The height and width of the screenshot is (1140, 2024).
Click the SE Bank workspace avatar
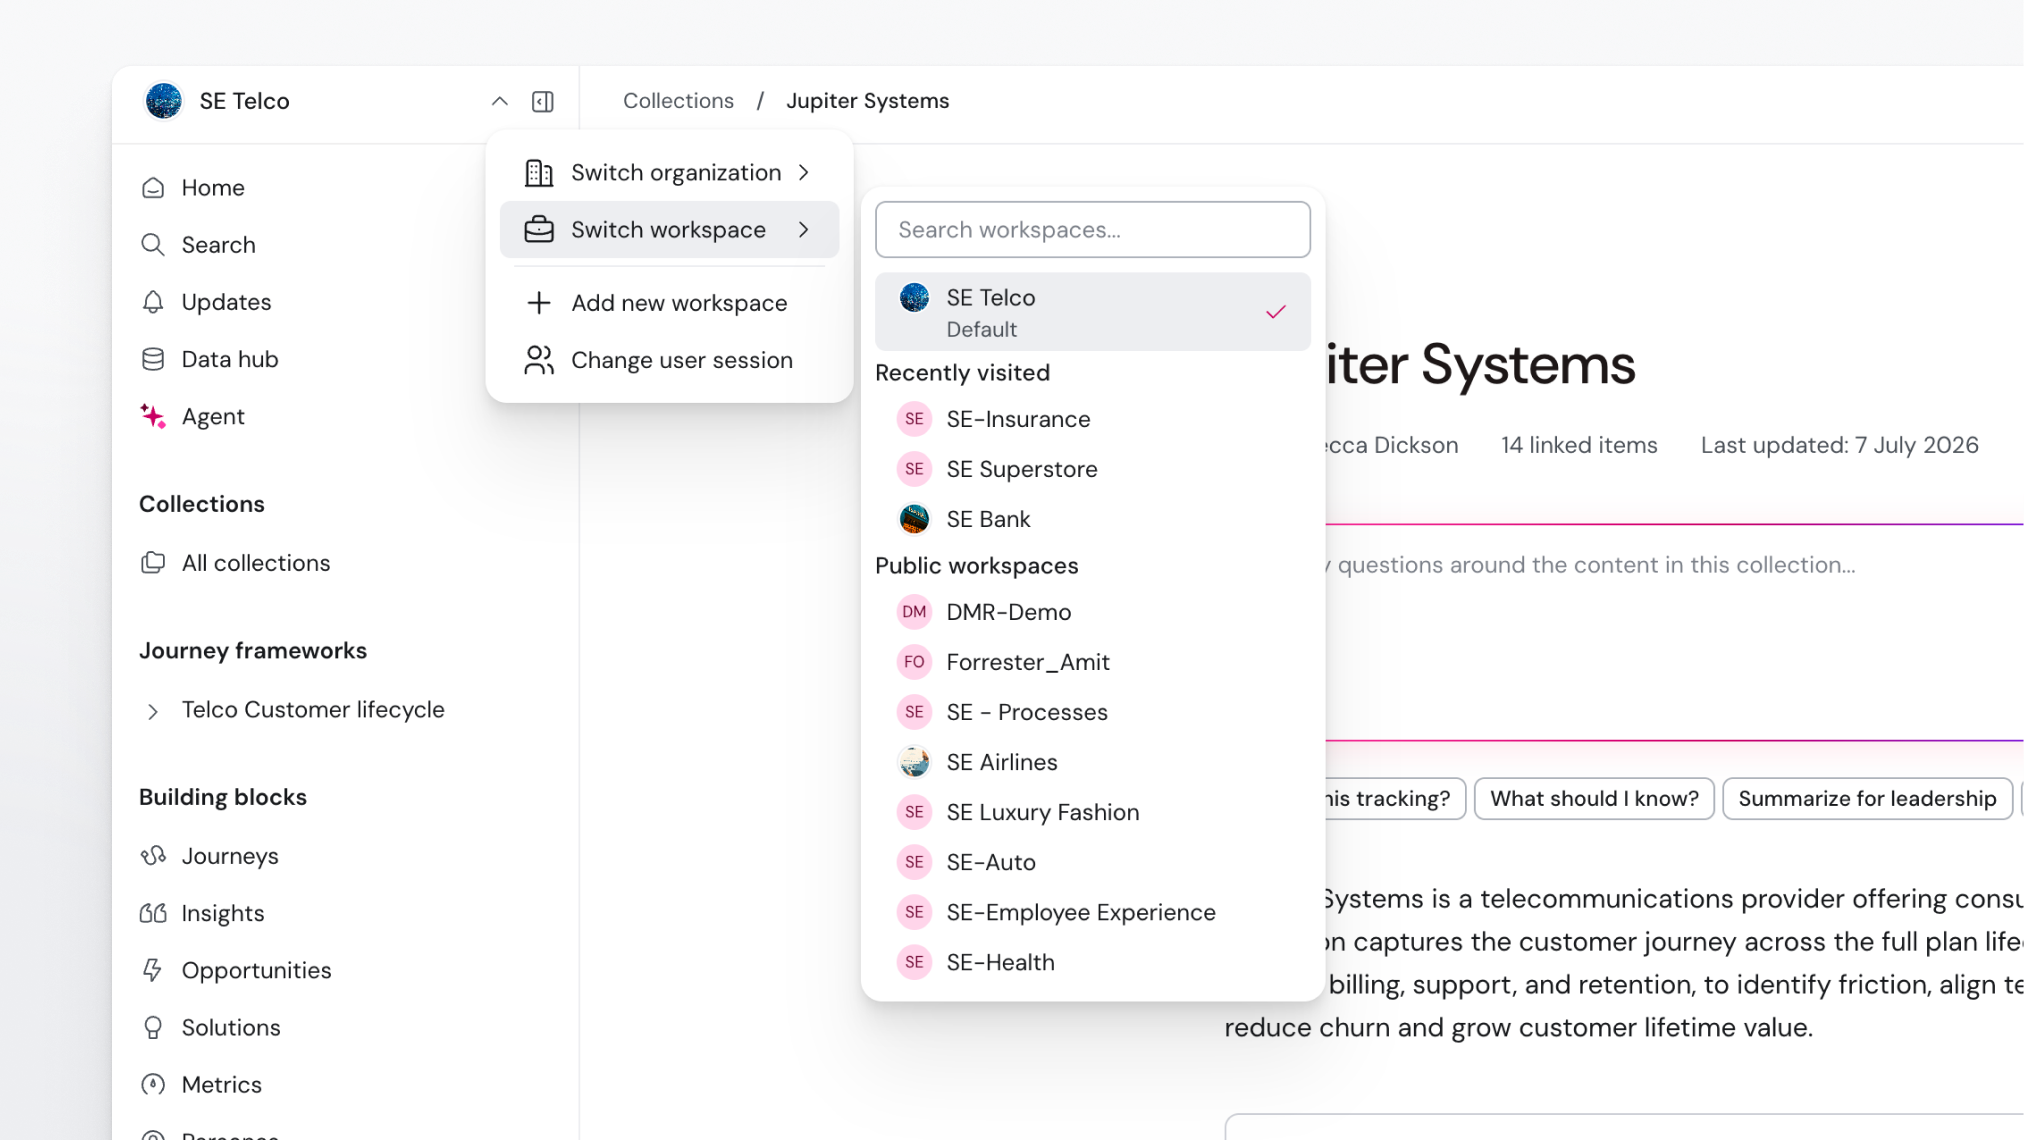914,519
